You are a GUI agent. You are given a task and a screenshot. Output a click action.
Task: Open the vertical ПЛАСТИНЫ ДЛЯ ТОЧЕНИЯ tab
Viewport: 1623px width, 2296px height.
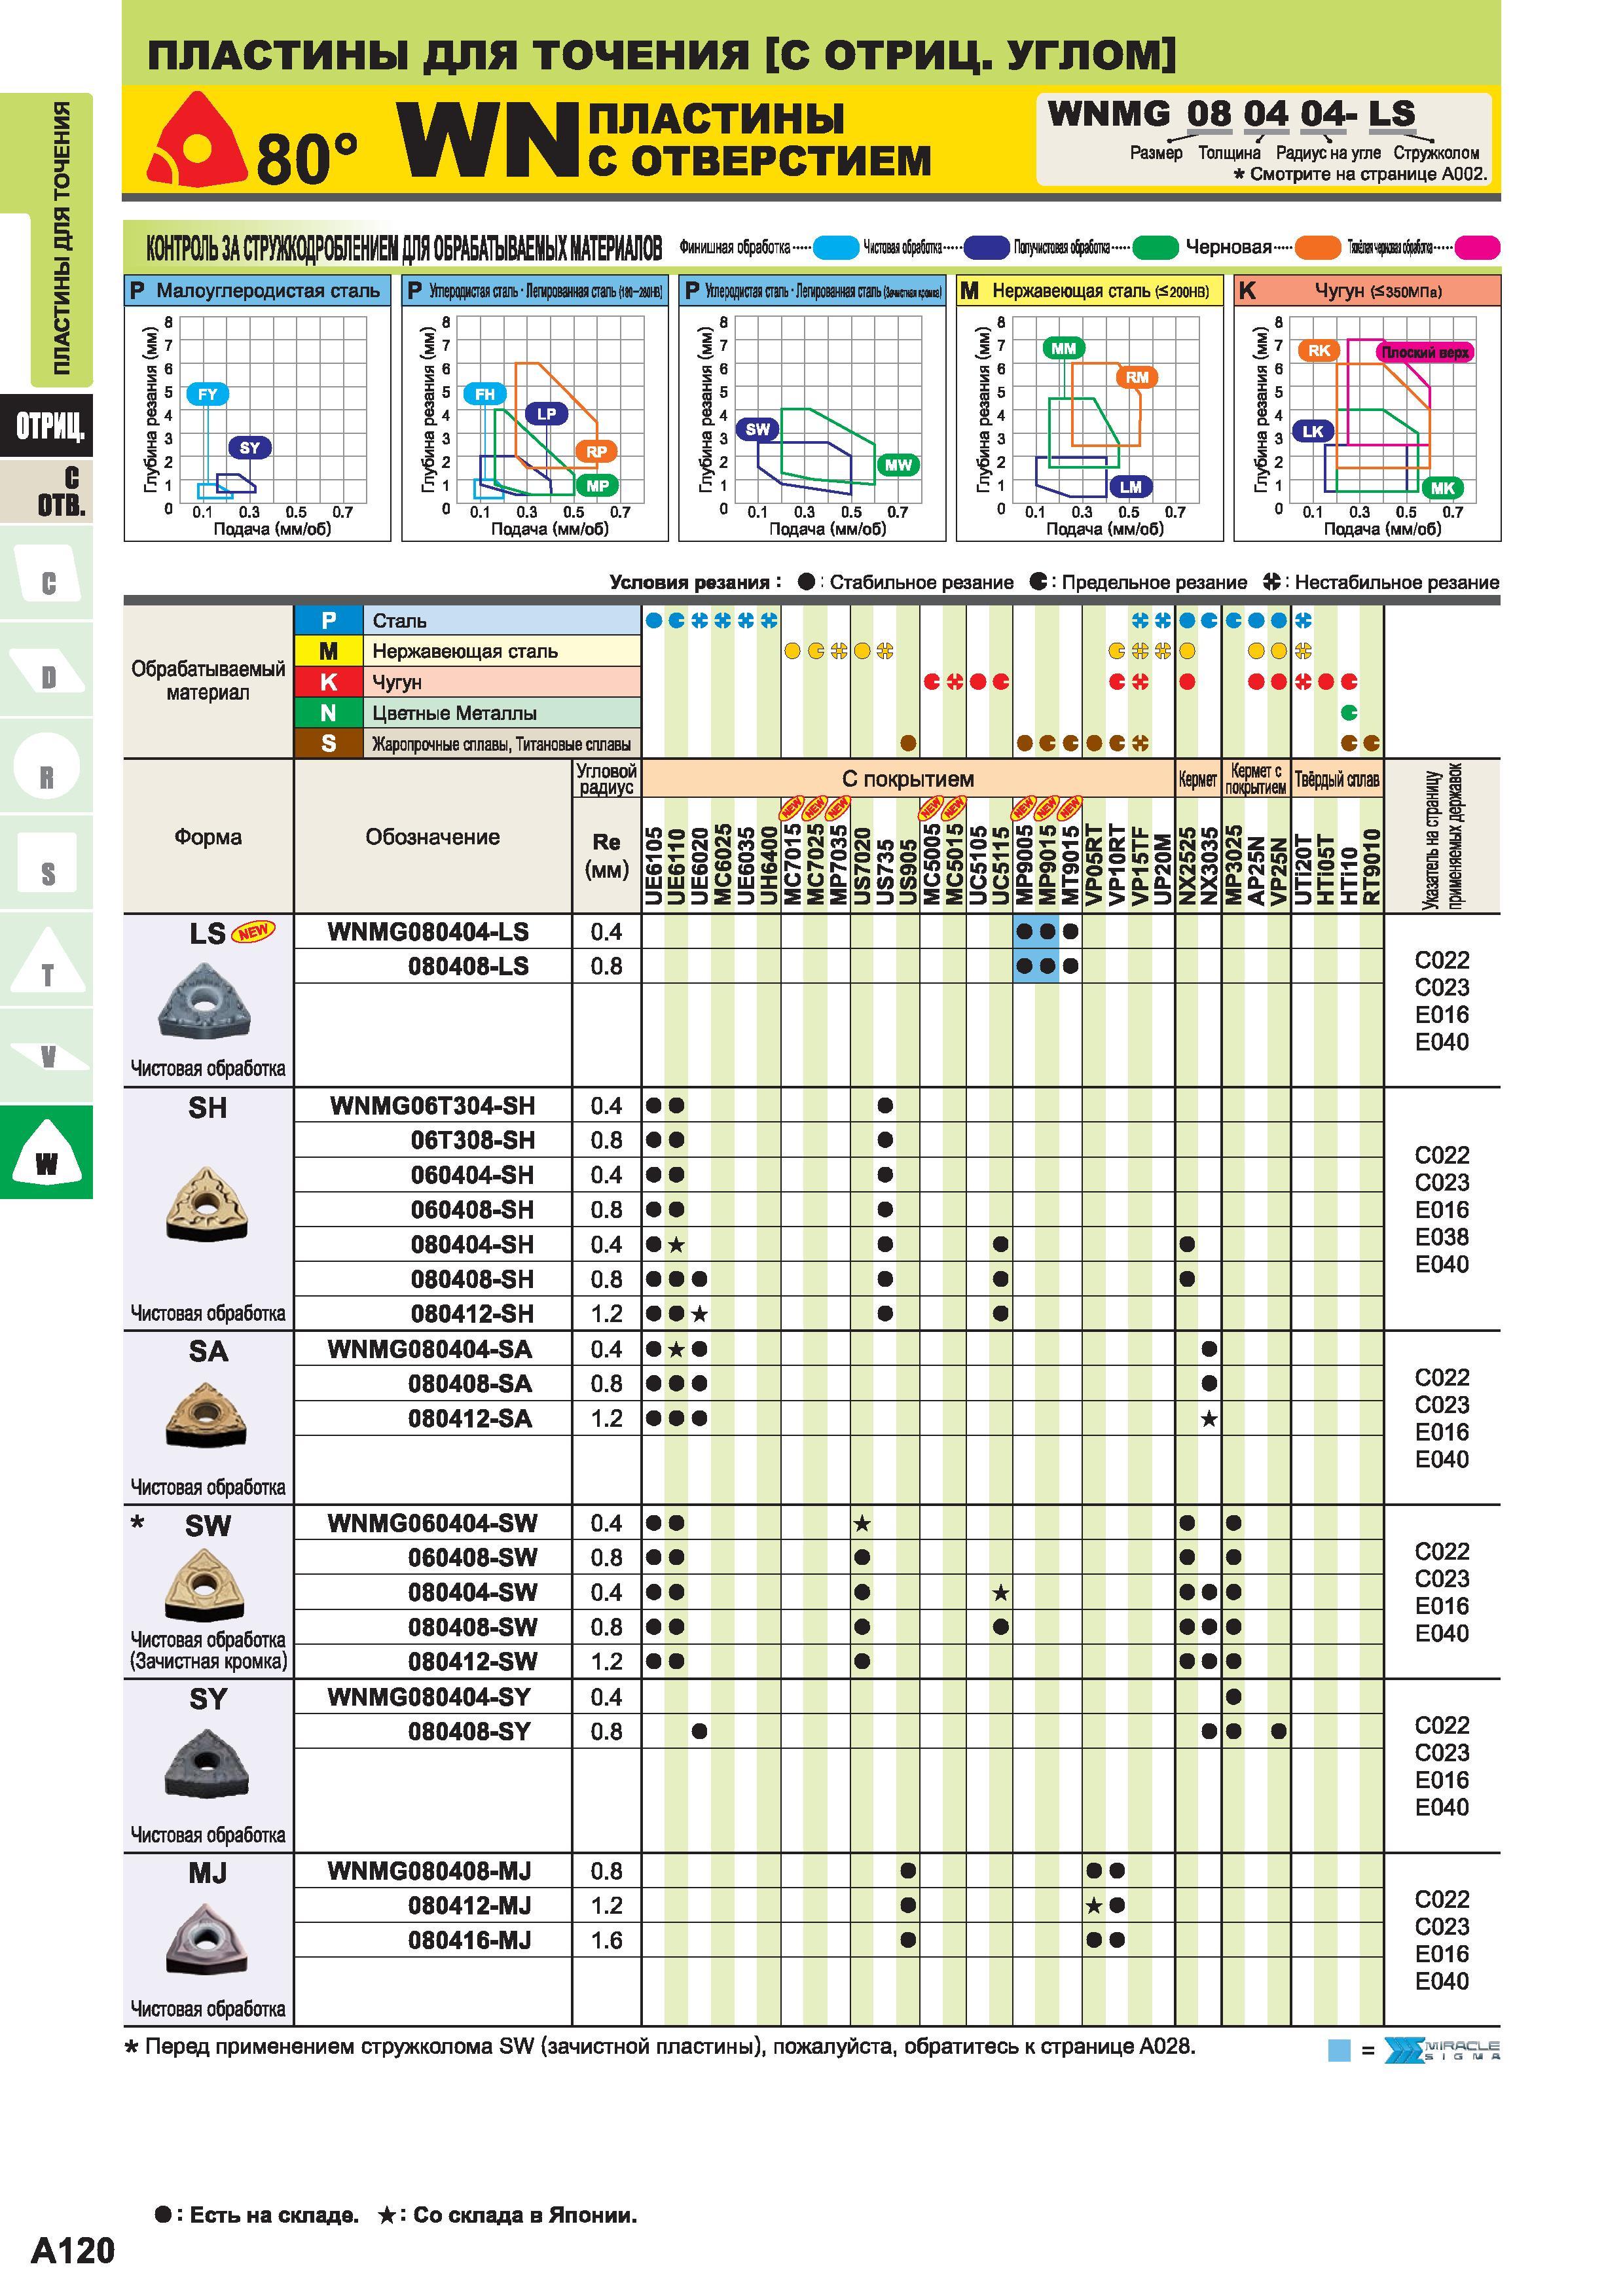point(61,240)
